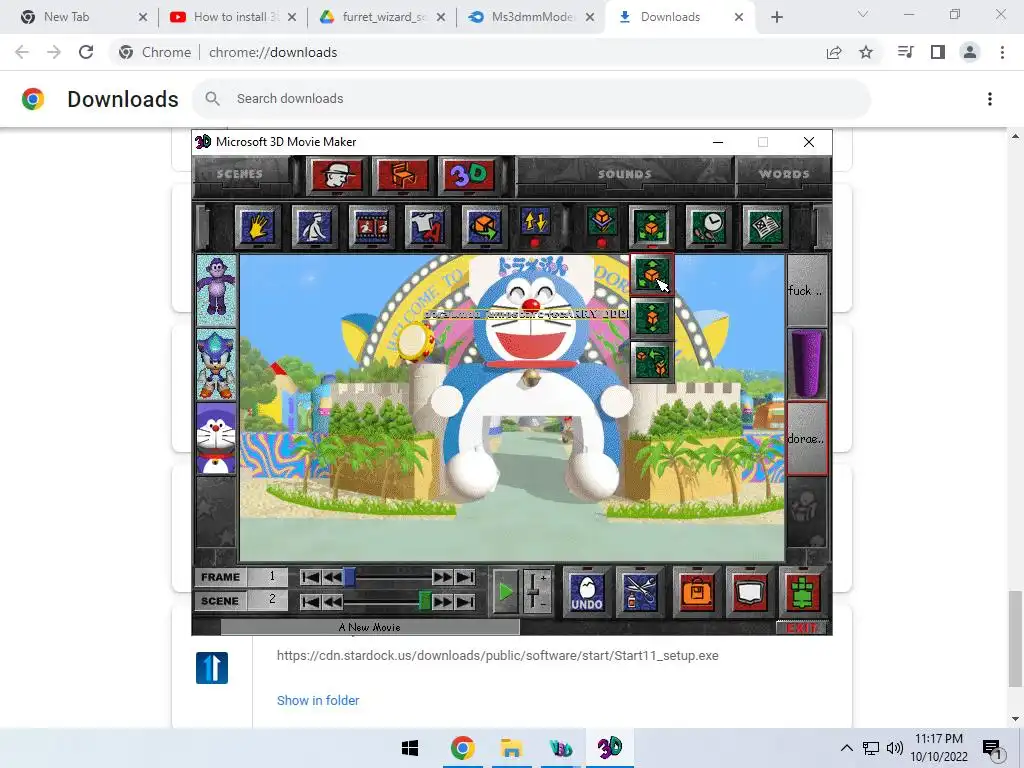Viewport: 1024px width, 768px height.
Task: Open the filmstrip action browser tool
Action: coord(371,227)
